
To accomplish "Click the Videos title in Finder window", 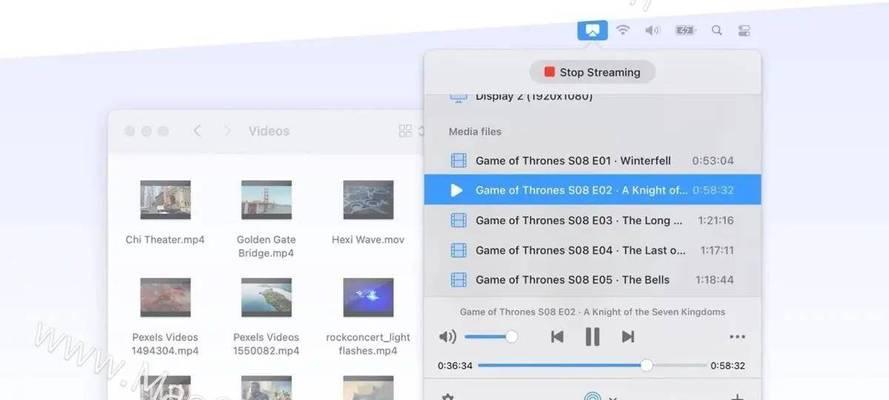I will (x=269, y=131).
